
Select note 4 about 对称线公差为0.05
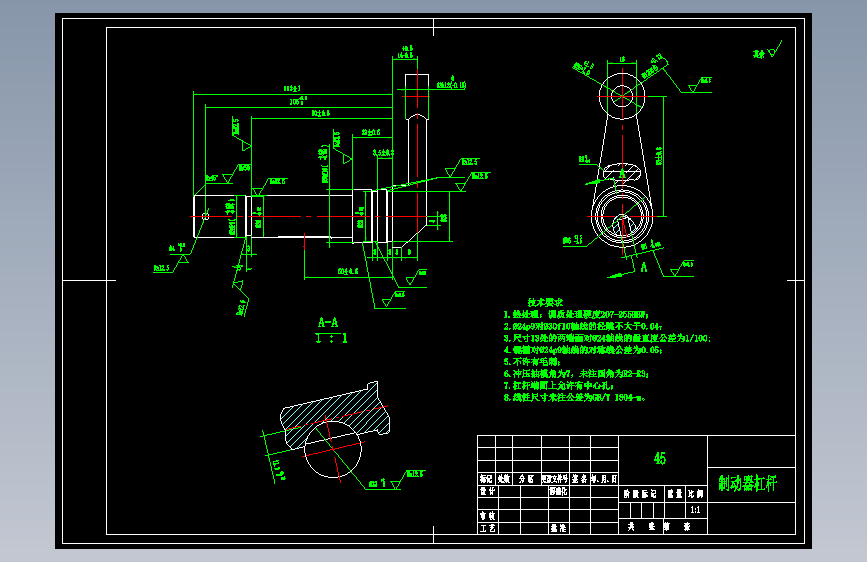583,350
